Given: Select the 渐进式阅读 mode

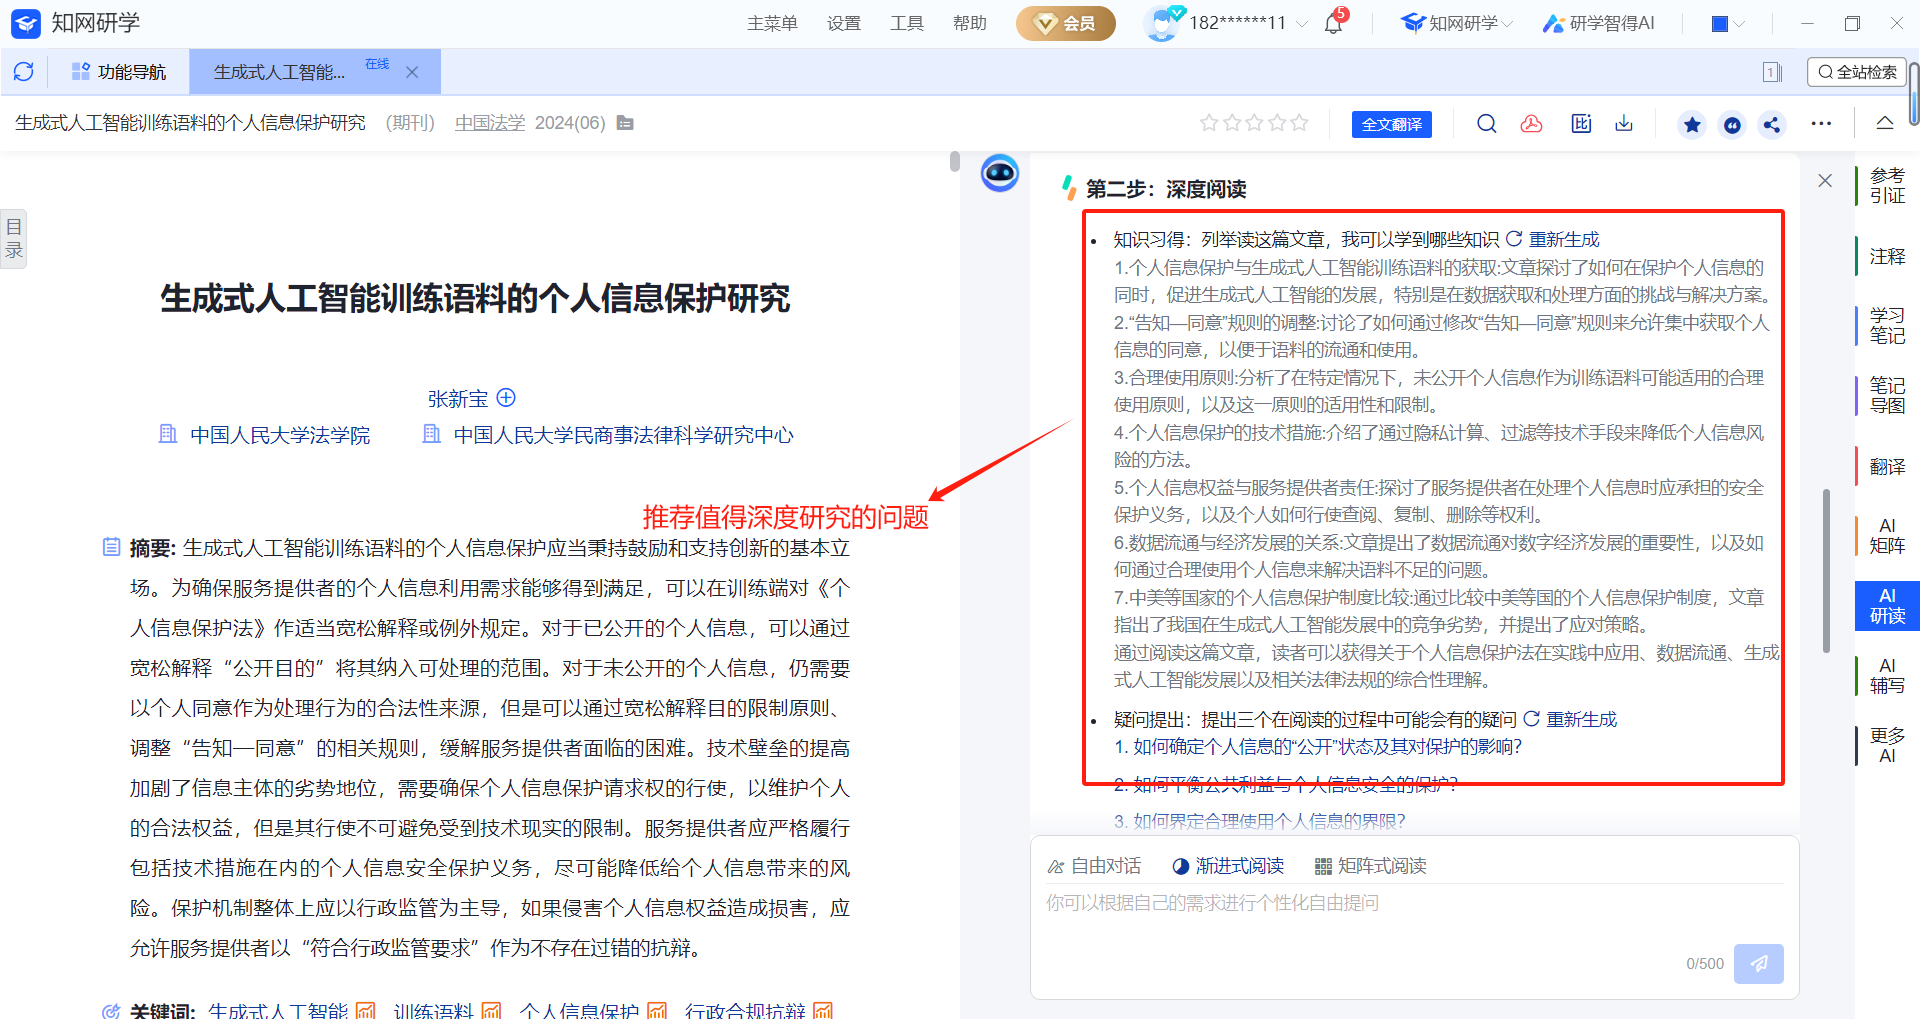Looking at the screenshot, I should [1228, 866].
